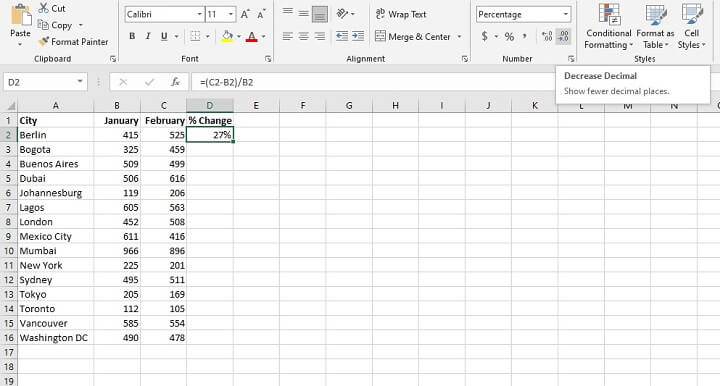Click the Orientation text rotation icon
The image size is (720, 386).
[342, 14]
